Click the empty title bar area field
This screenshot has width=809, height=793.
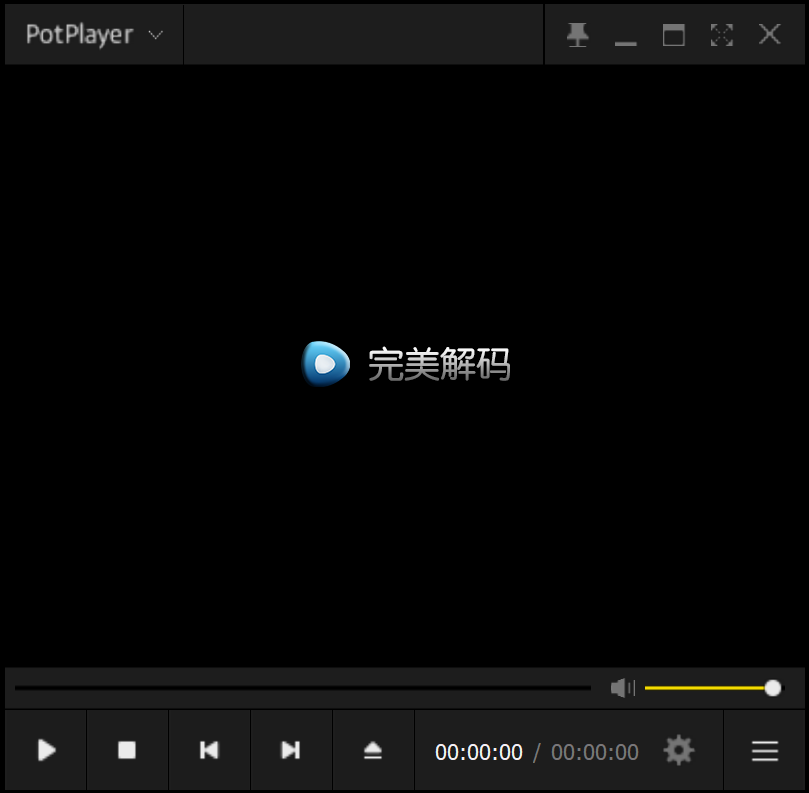363,35
